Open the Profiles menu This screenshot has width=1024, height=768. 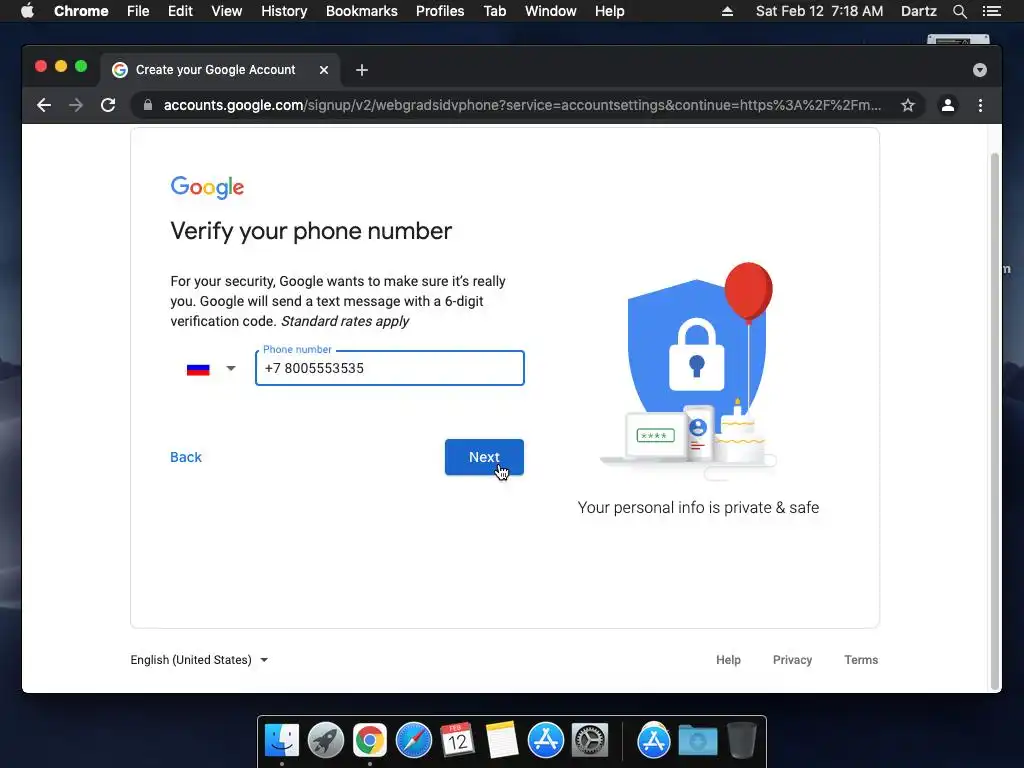pos(440,11)
